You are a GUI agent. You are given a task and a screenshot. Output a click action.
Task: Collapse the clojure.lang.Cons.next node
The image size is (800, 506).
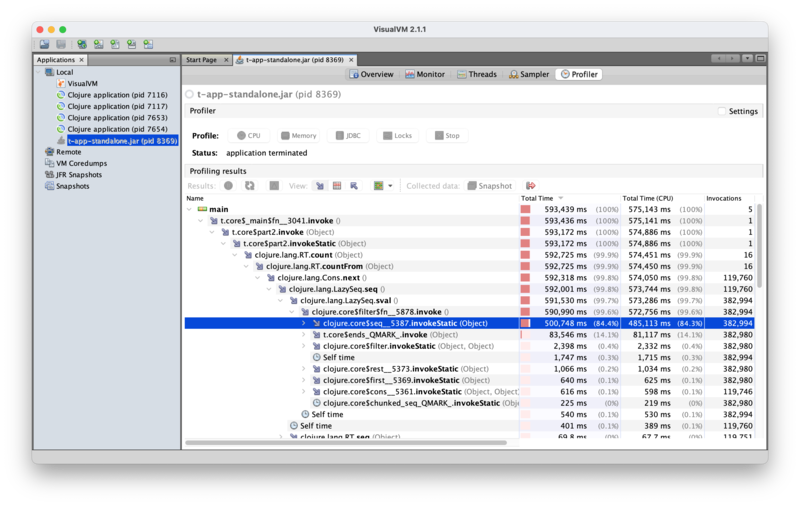[x=258, y=278]
